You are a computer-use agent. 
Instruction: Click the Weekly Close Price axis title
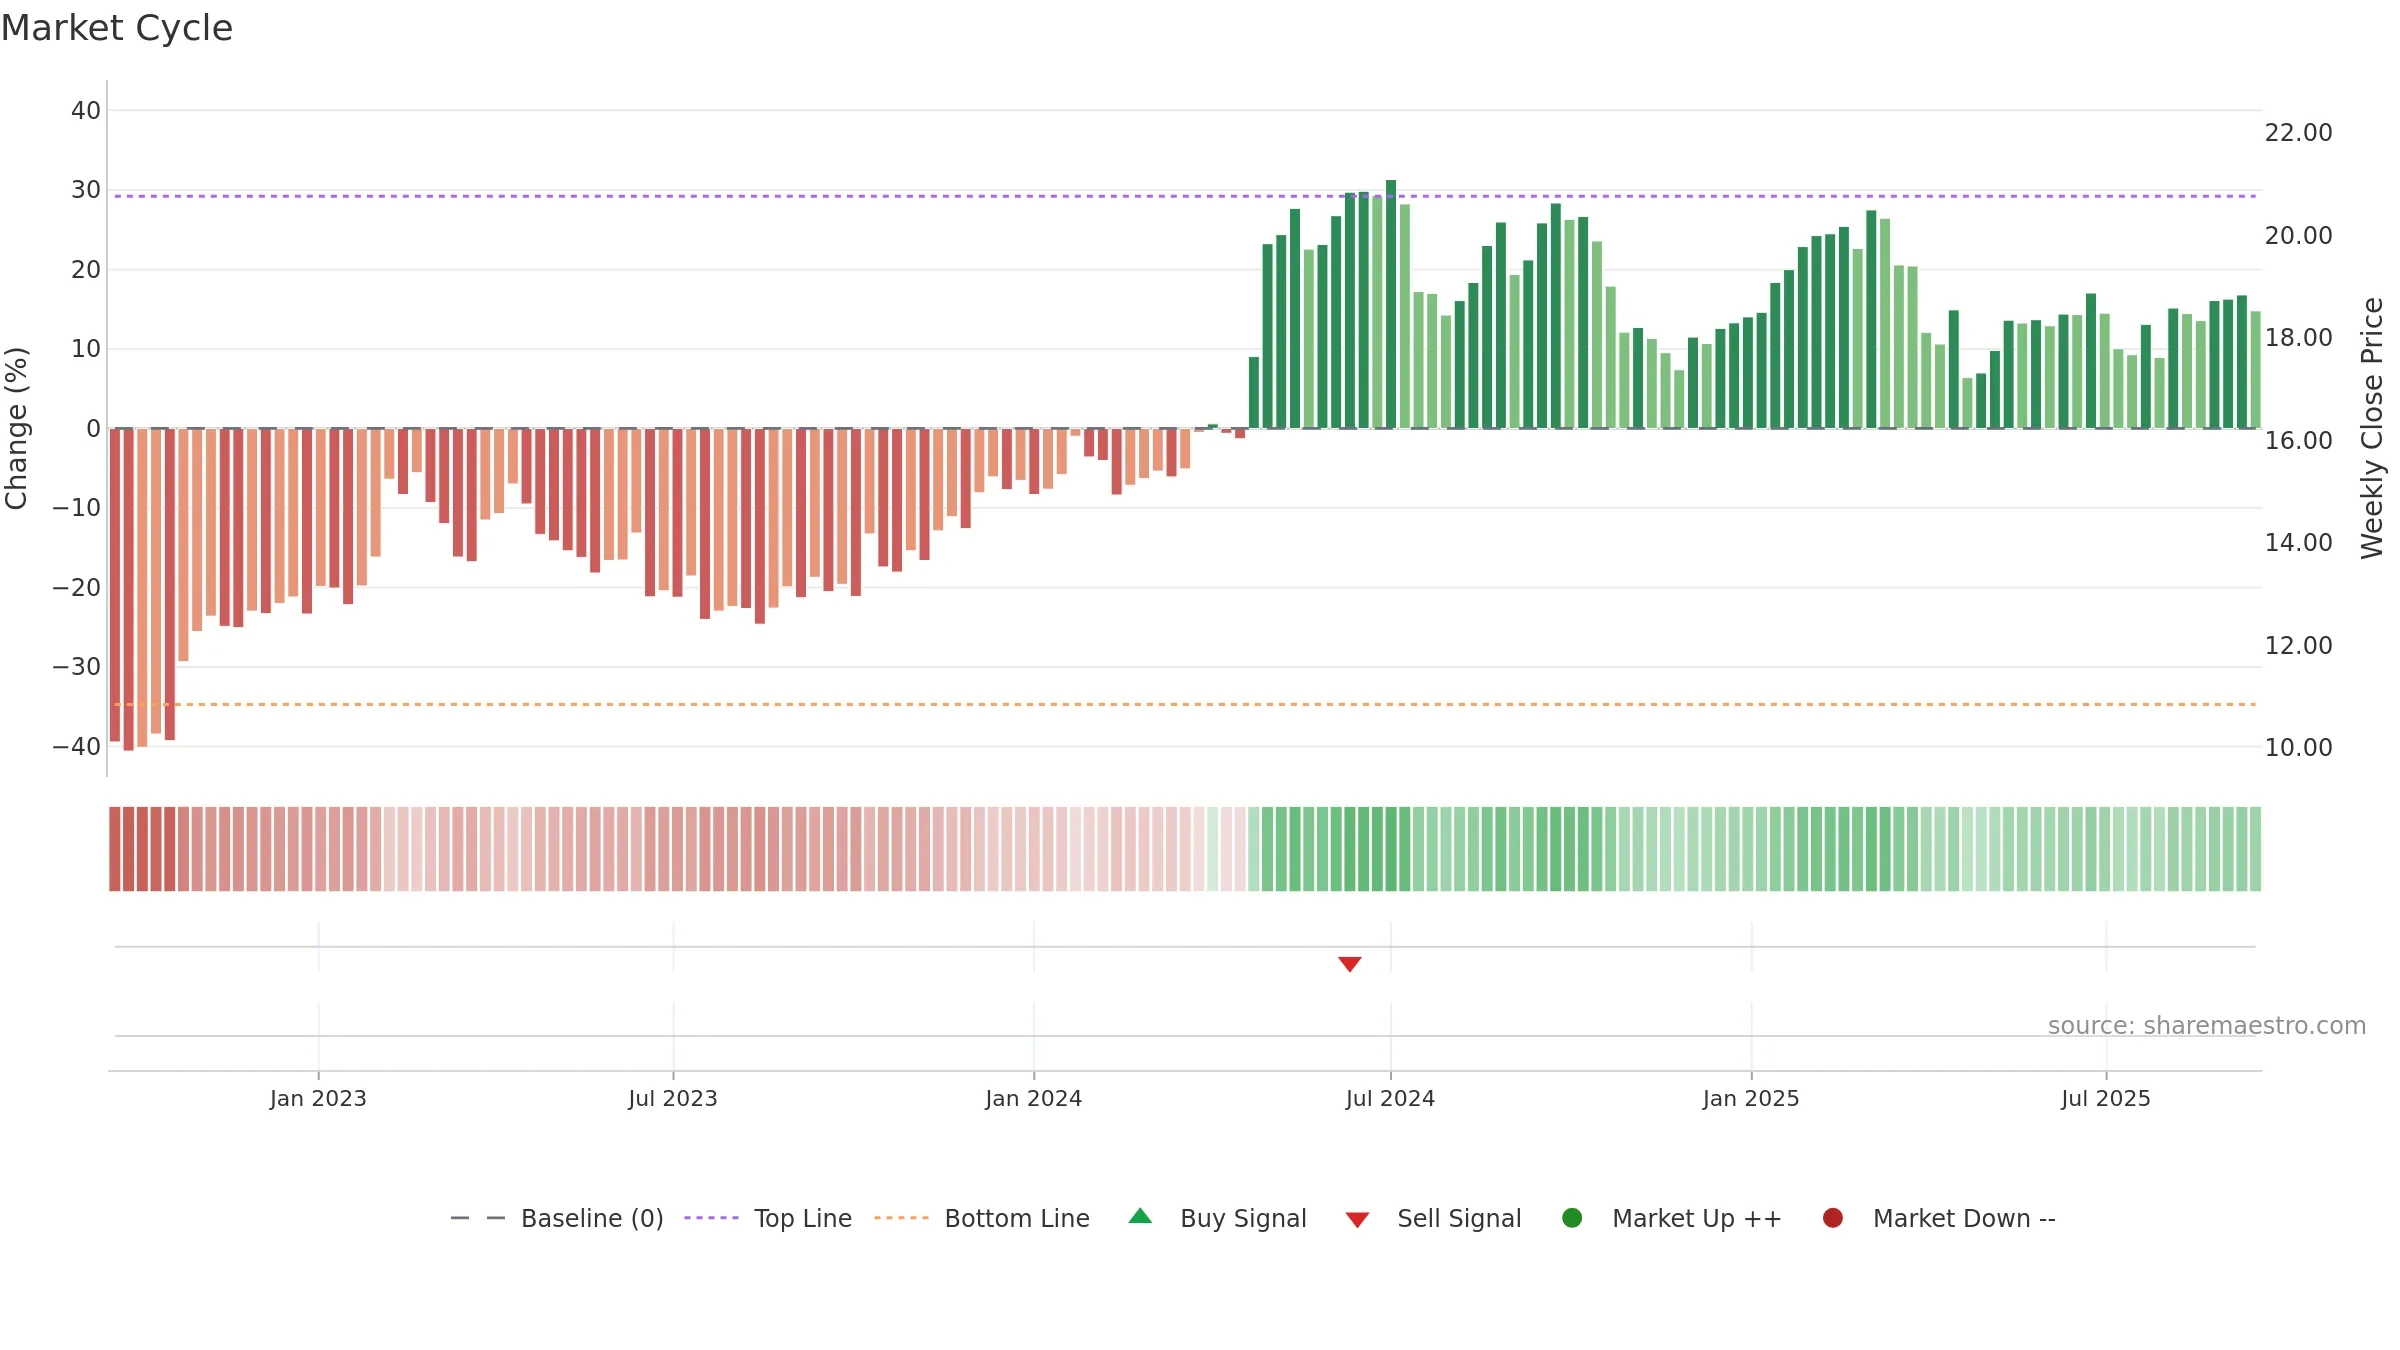coord(2372,428)
